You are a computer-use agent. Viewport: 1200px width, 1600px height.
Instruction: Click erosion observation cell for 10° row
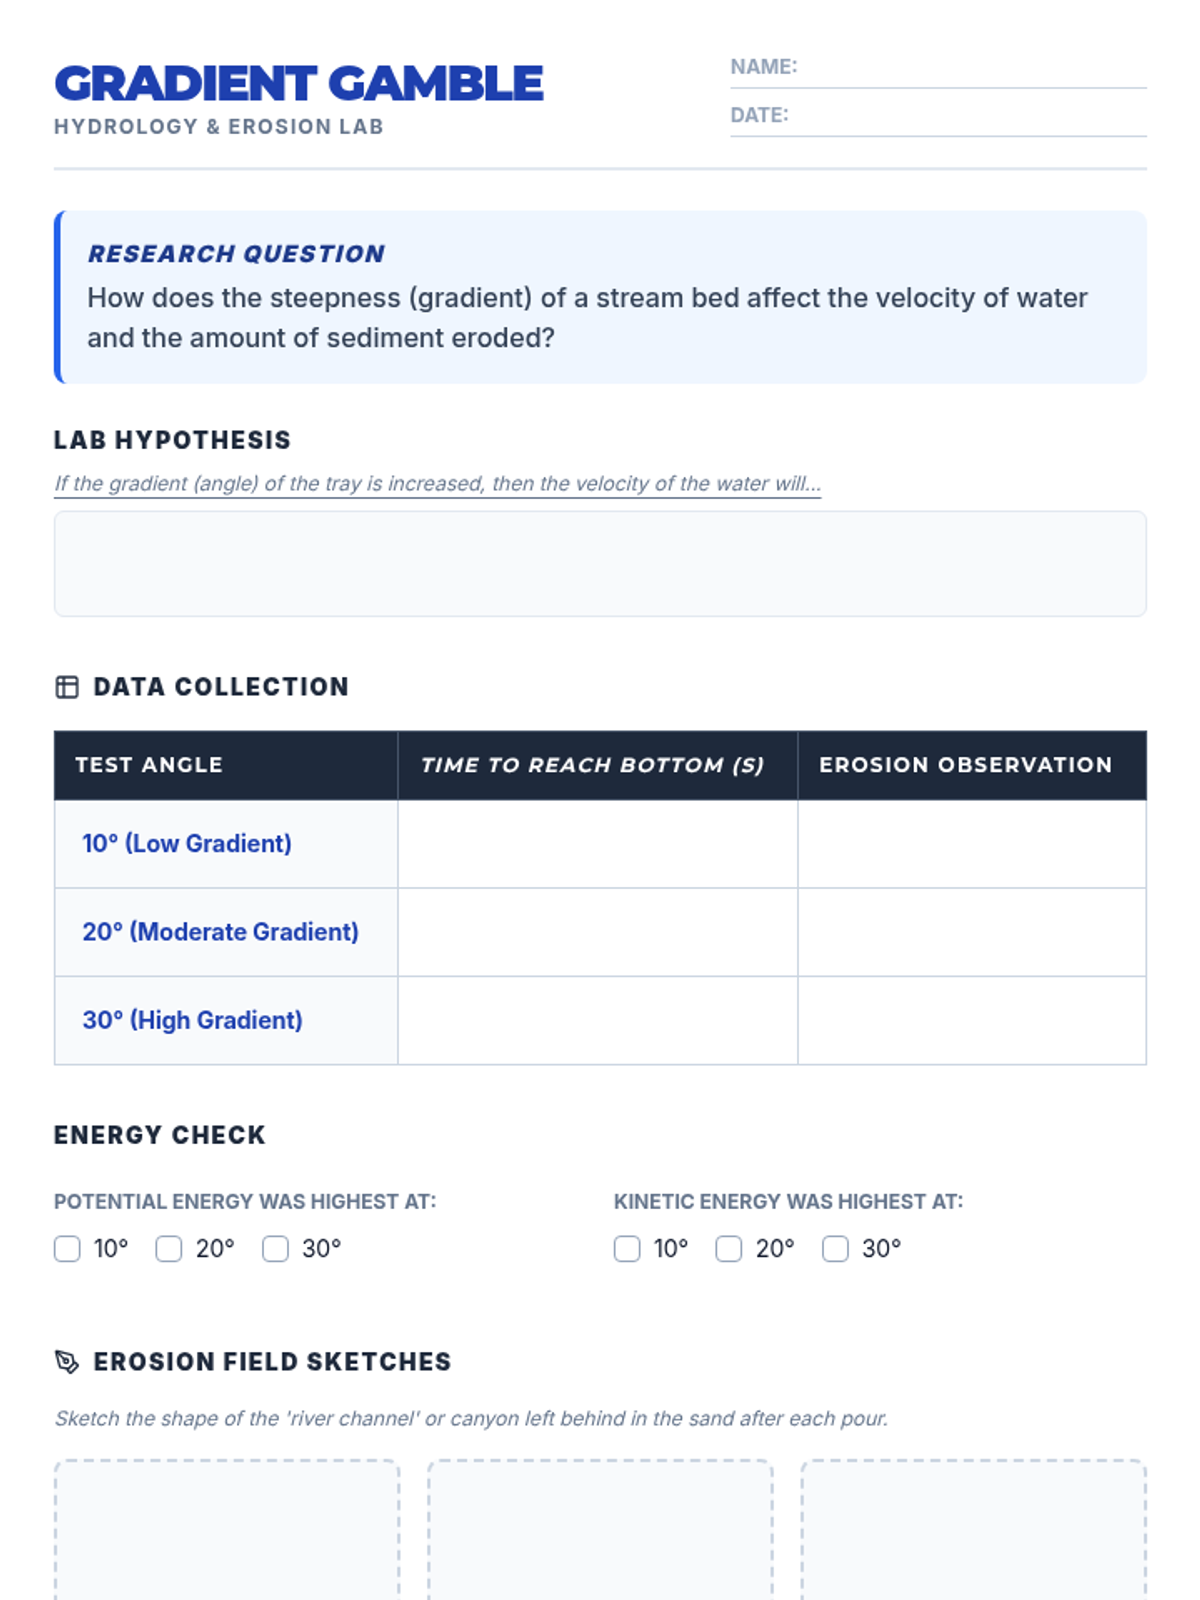[972, 844]
